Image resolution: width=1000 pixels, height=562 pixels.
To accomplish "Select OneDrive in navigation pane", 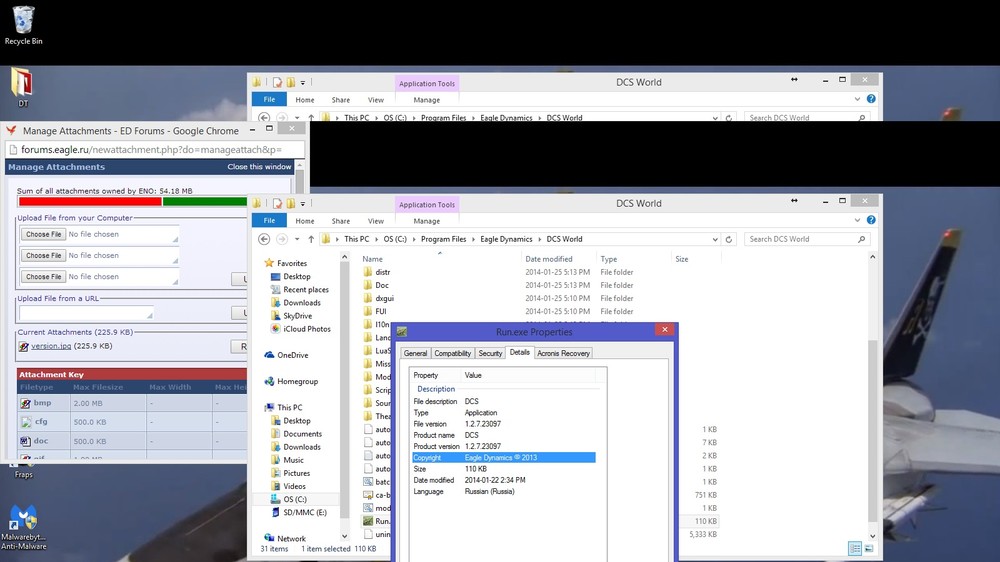I will (x=292, y=355).
